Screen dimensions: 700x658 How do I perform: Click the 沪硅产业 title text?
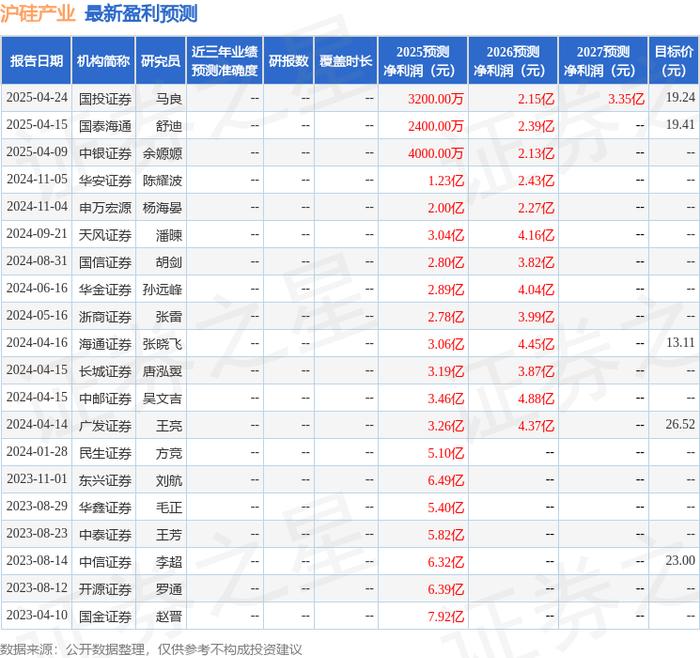click(38, 13)
